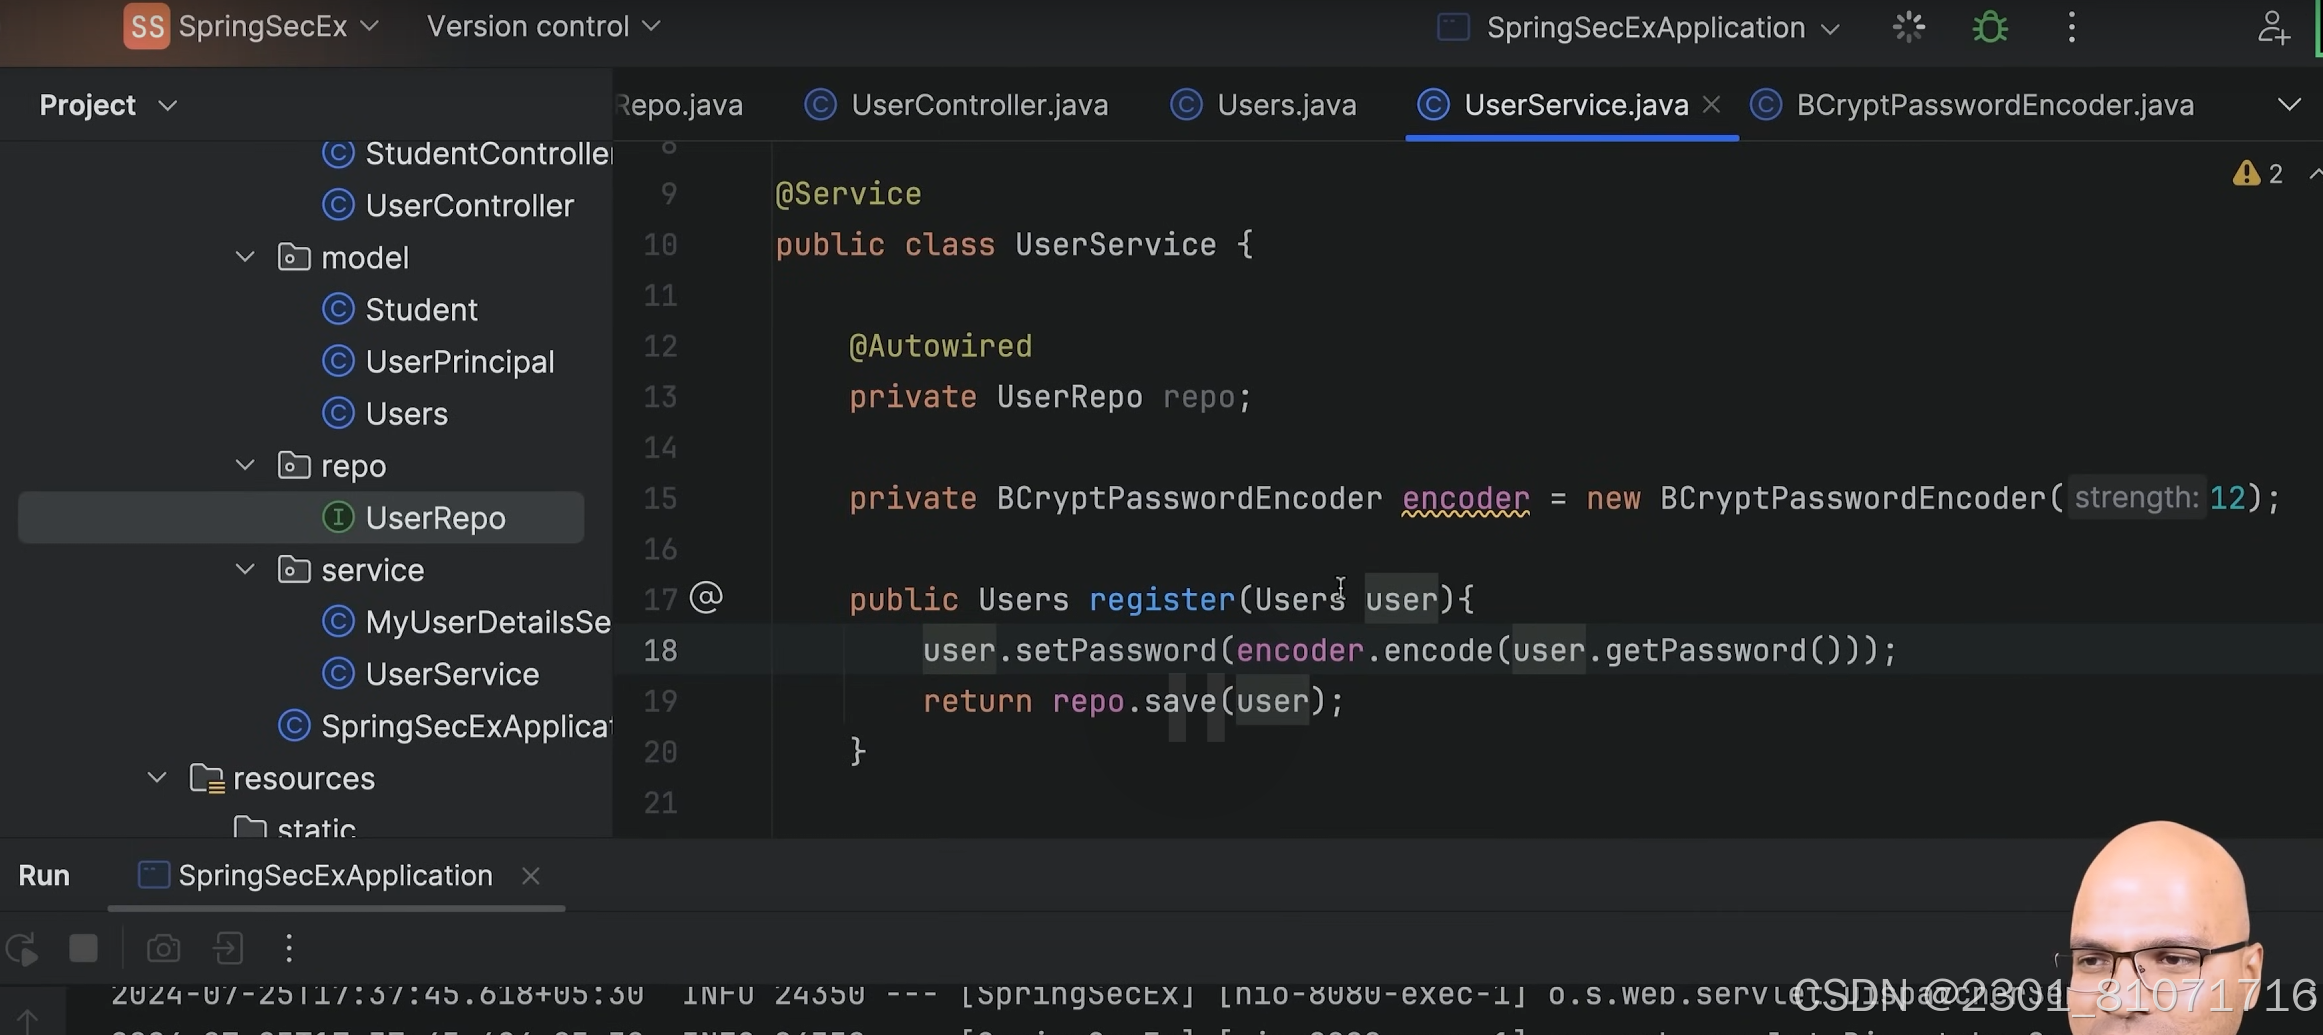The image size is (2323, 1035).
Task: Open the Version control dropdown
Action: pos(540,26)
